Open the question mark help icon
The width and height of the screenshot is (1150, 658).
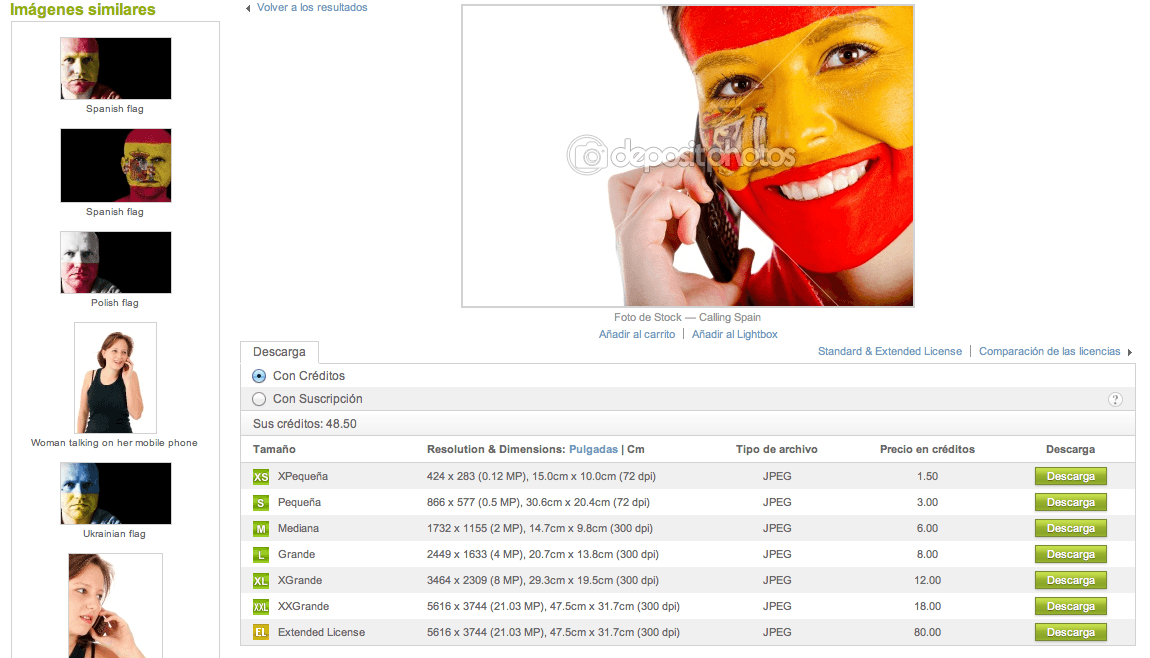(x=1115, y=399)
